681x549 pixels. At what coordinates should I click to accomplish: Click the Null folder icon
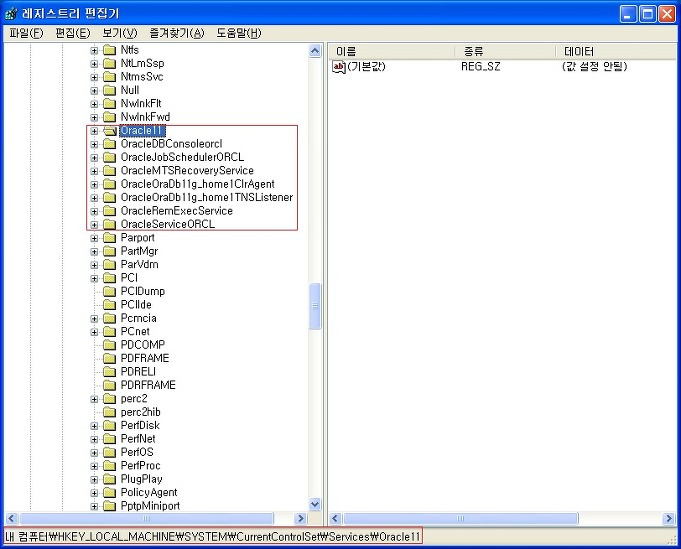[109, 90]
